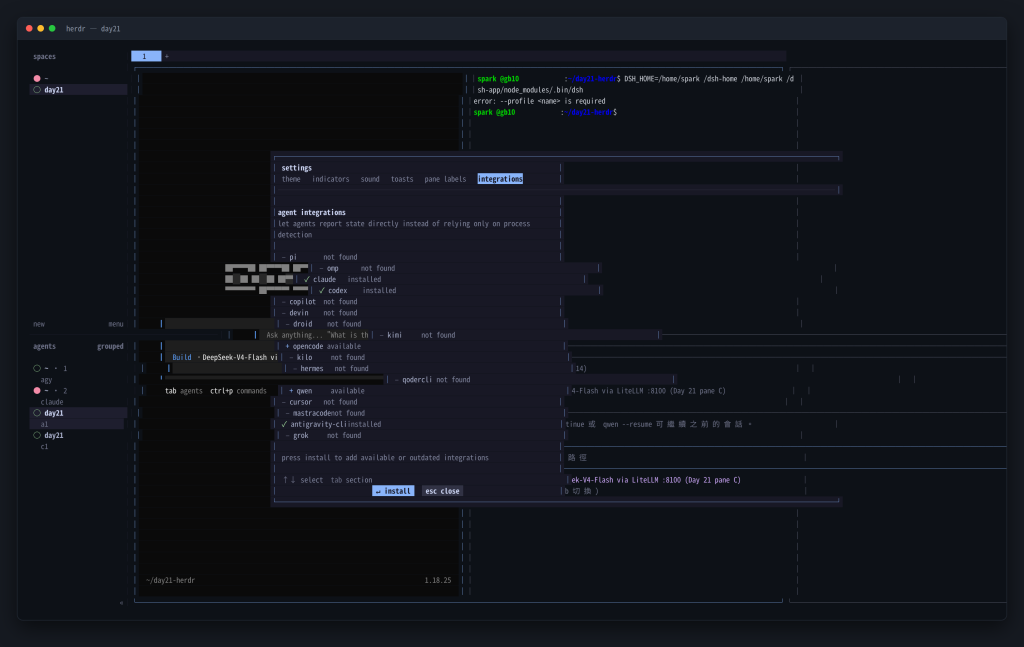Select the toasts settings tab
The width and height of the screenshot is (1024, 647).
(x=402, y=179)
